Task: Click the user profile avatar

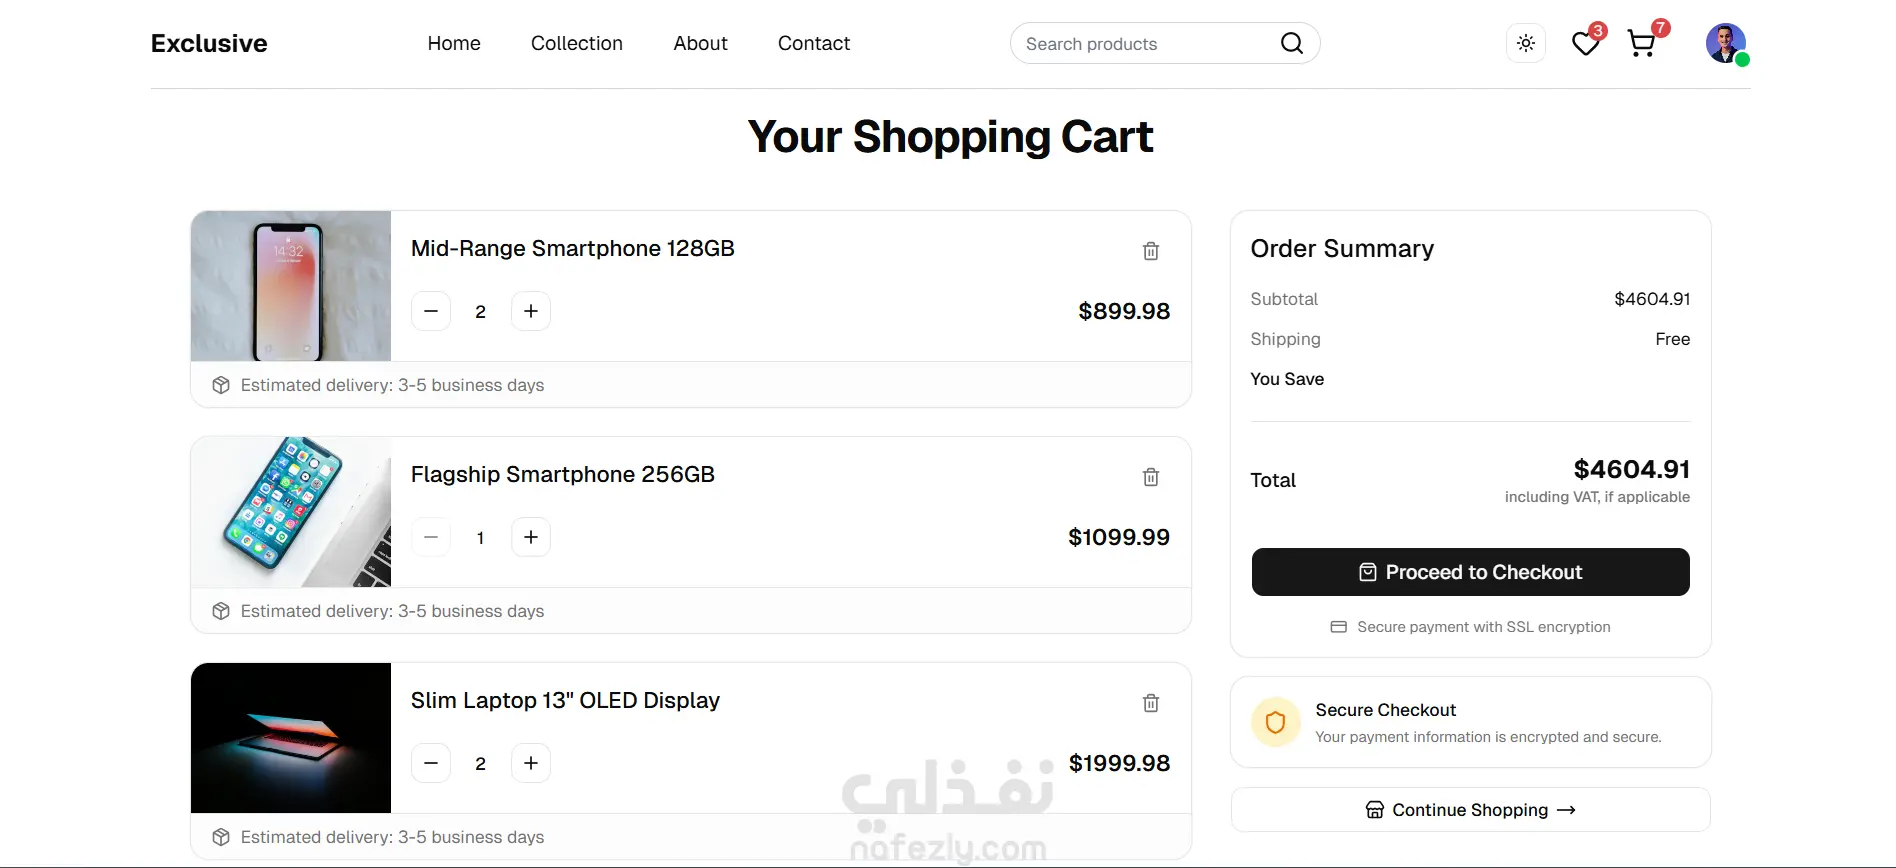Action: (x=1726, y=43)
